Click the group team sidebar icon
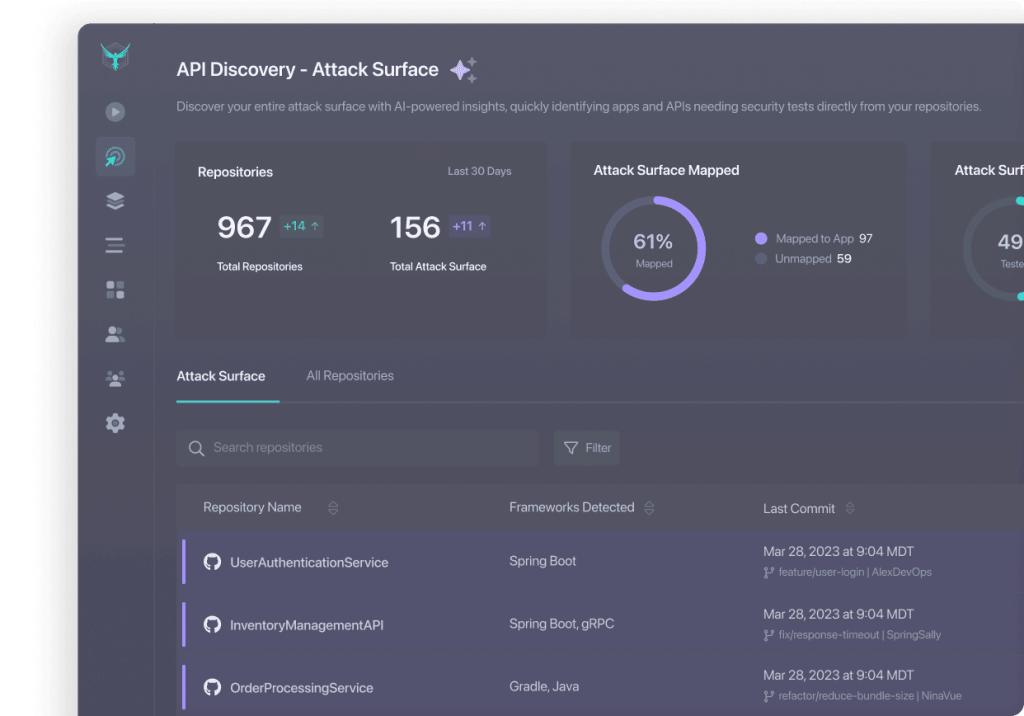1024x716 pixels. (x=115, y=379)
